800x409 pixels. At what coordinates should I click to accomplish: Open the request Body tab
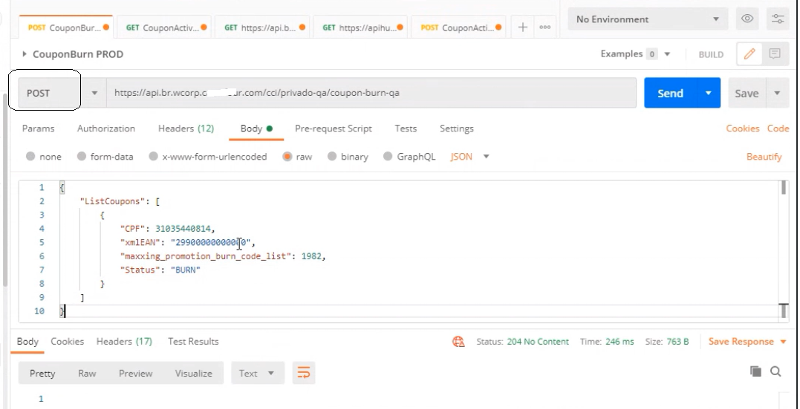pyautogui.click(x=256, y=129)
